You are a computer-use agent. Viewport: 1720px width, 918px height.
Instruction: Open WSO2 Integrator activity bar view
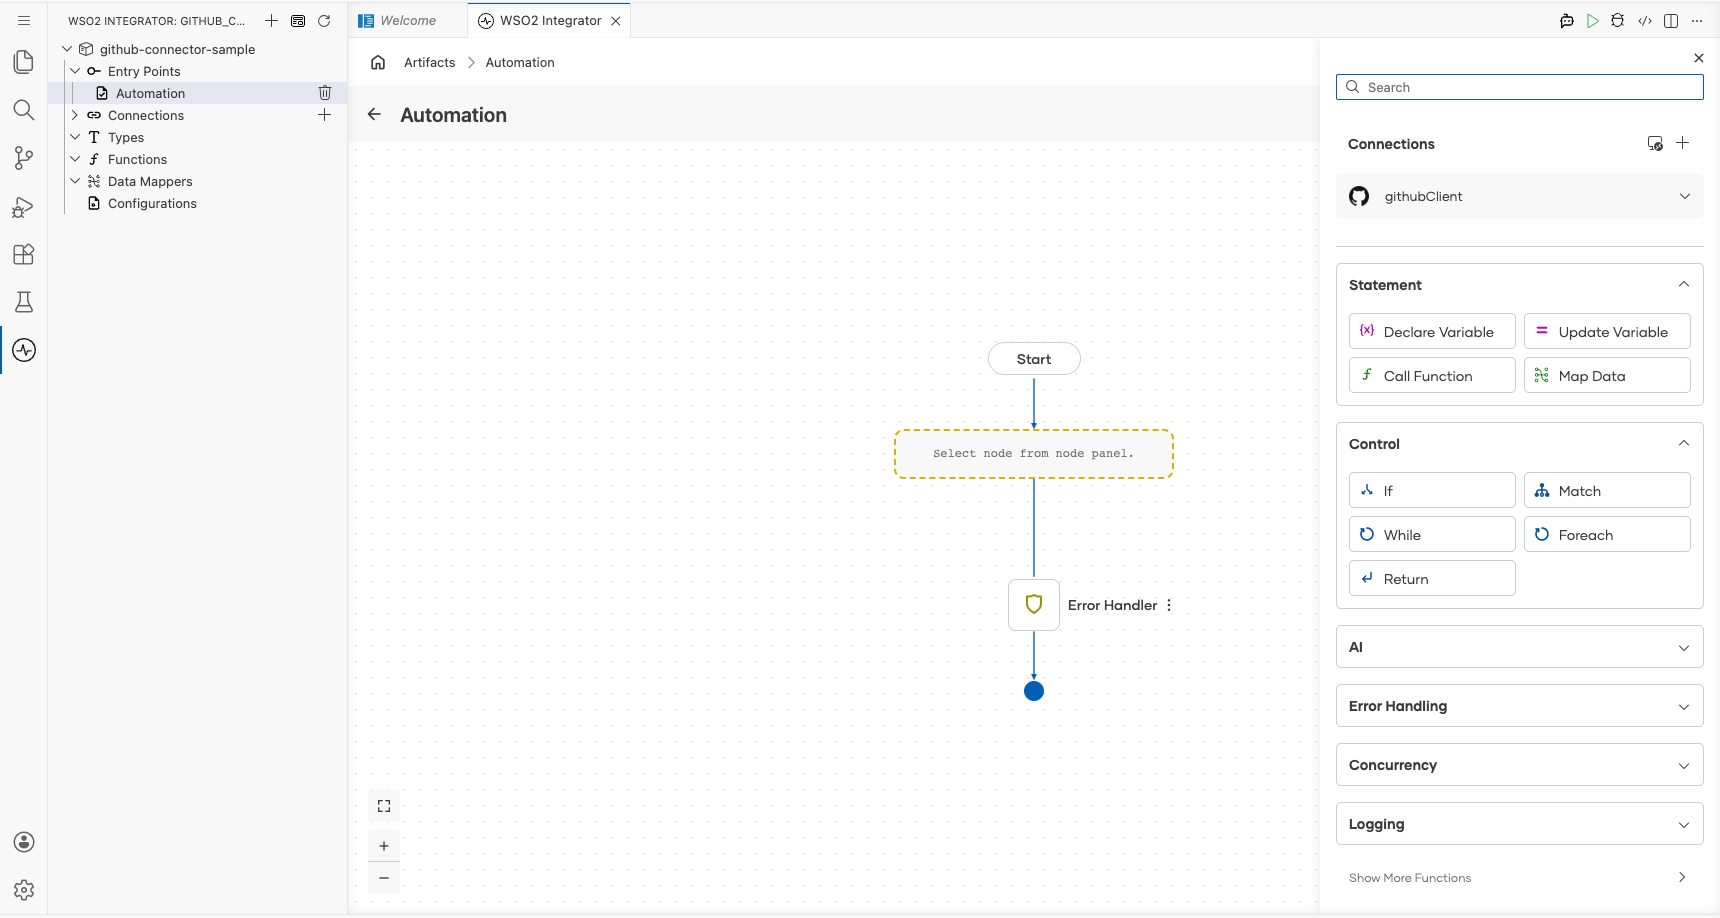(x=24, y=350)
